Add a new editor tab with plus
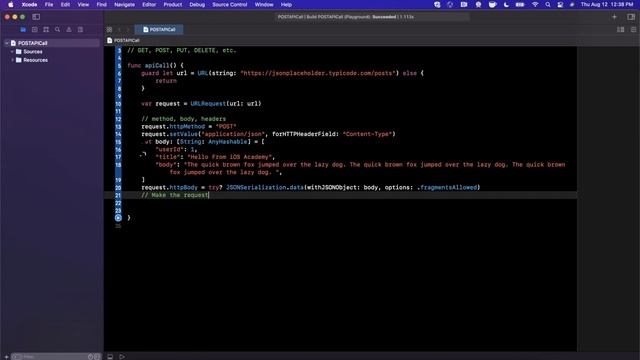640x360 pixels. coord(614,17)
